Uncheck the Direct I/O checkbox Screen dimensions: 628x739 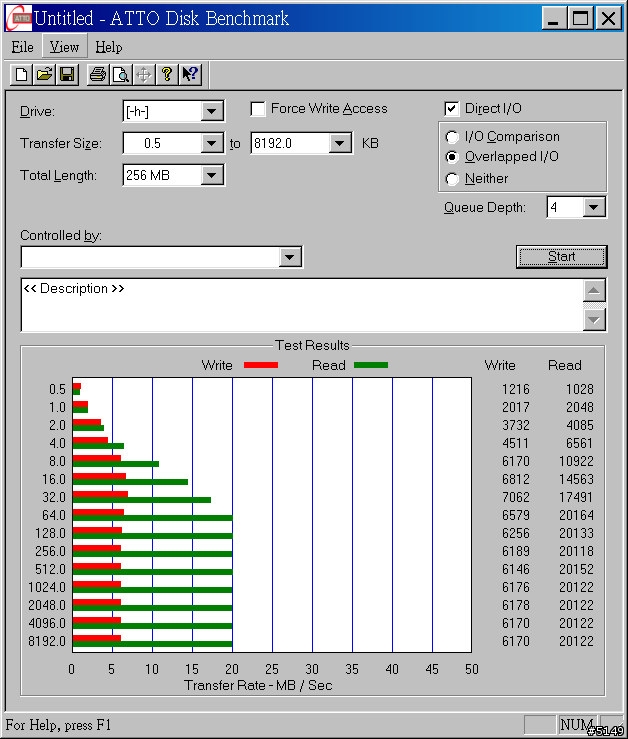tap(451, 109)
